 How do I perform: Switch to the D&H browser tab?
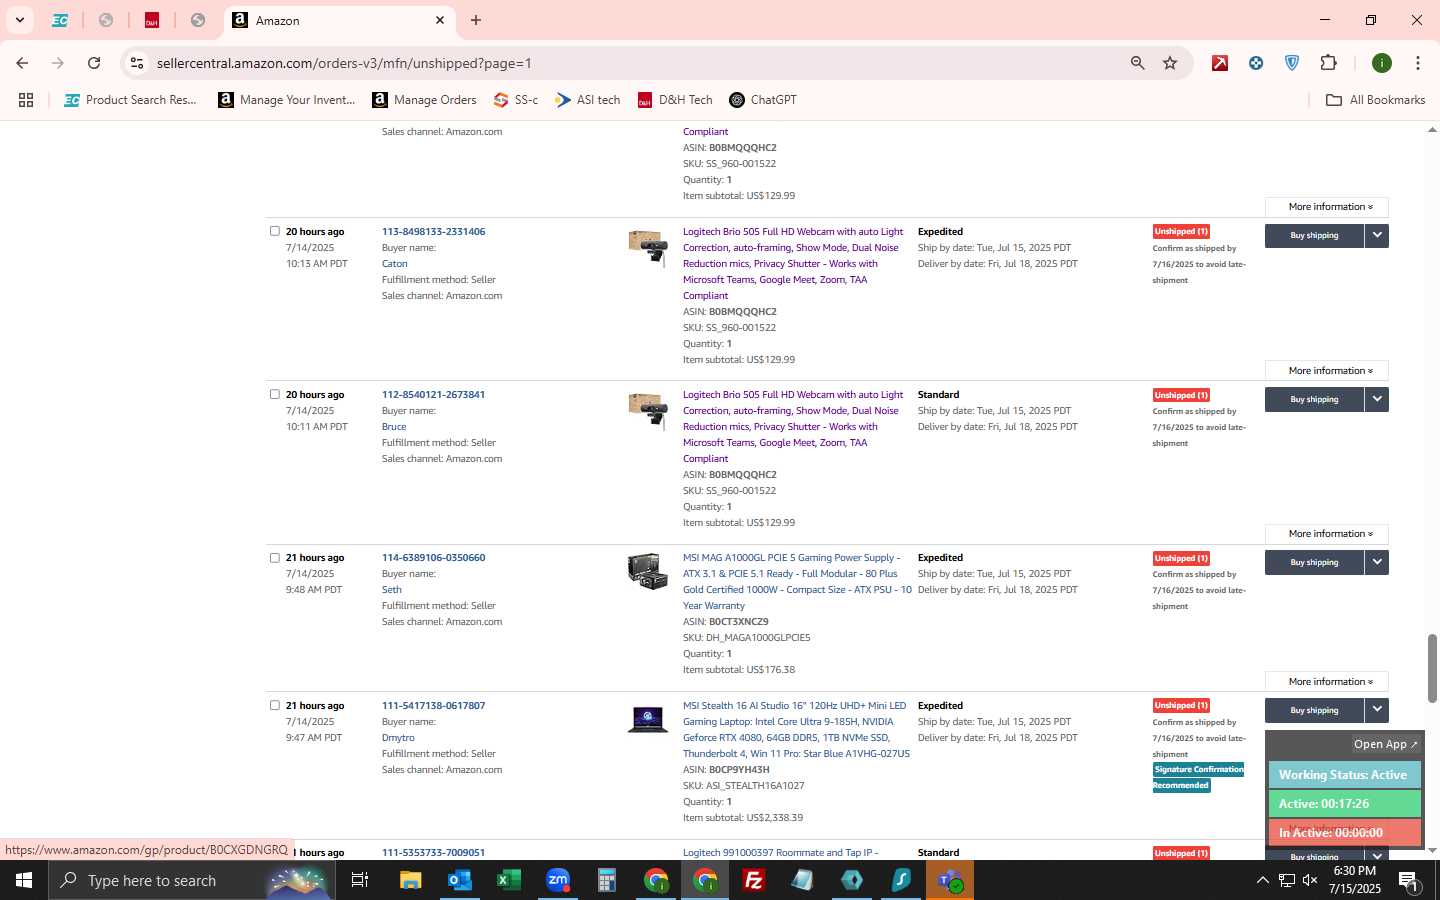tap(152, 20)
